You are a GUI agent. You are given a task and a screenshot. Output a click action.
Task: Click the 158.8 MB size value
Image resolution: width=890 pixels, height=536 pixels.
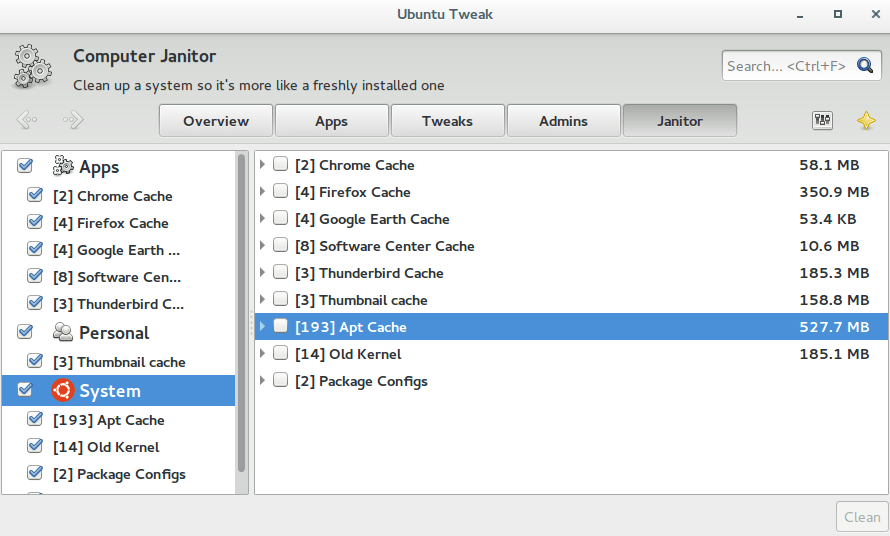pos(834,300)
